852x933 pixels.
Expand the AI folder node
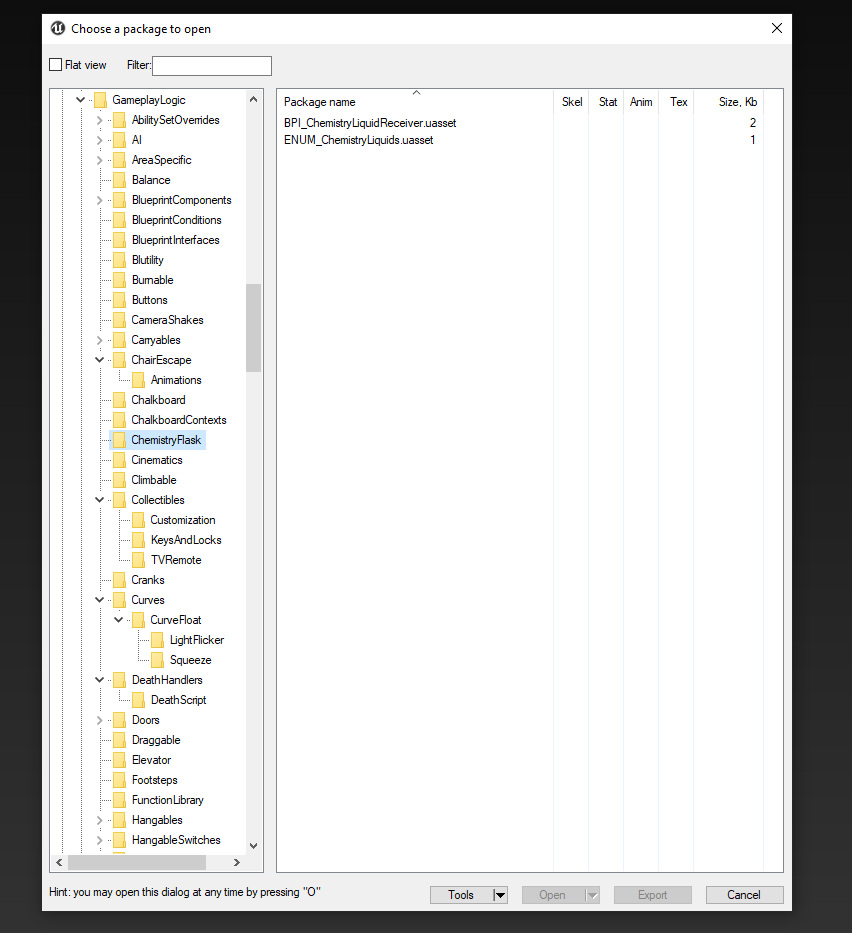click(x=99, y=140)
